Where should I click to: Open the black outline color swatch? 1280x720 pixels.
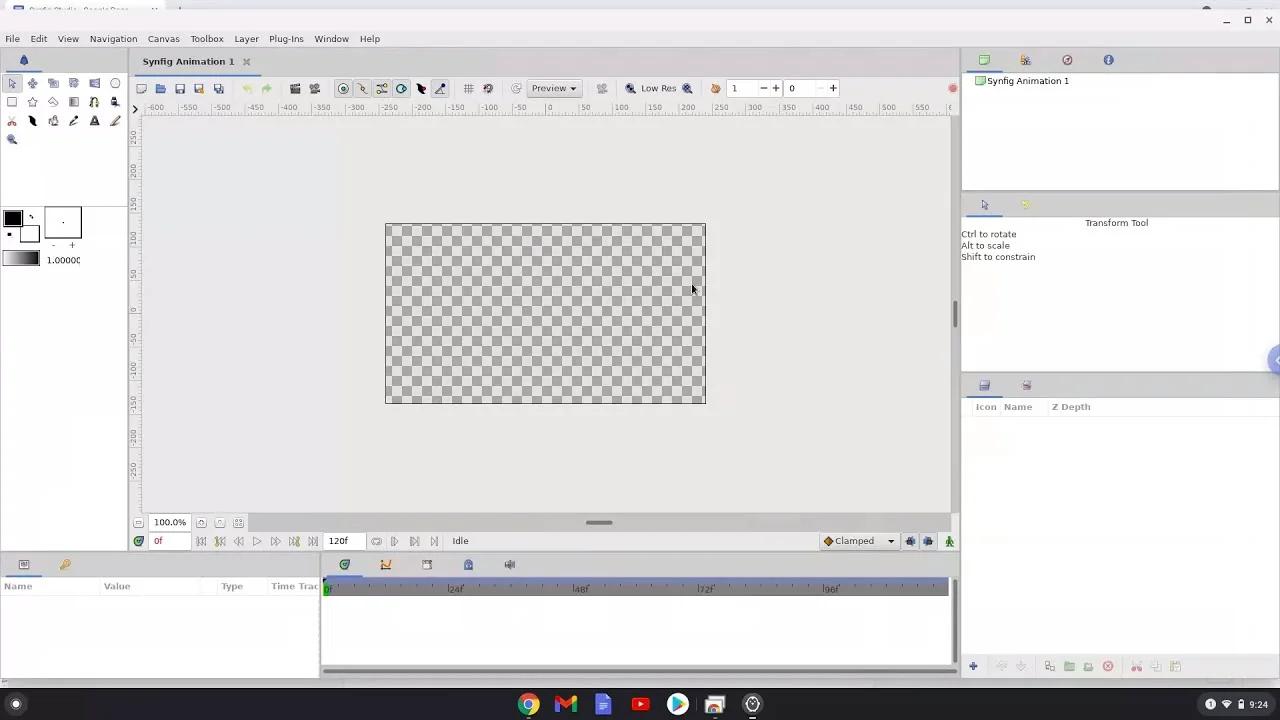tap(12, 219)
